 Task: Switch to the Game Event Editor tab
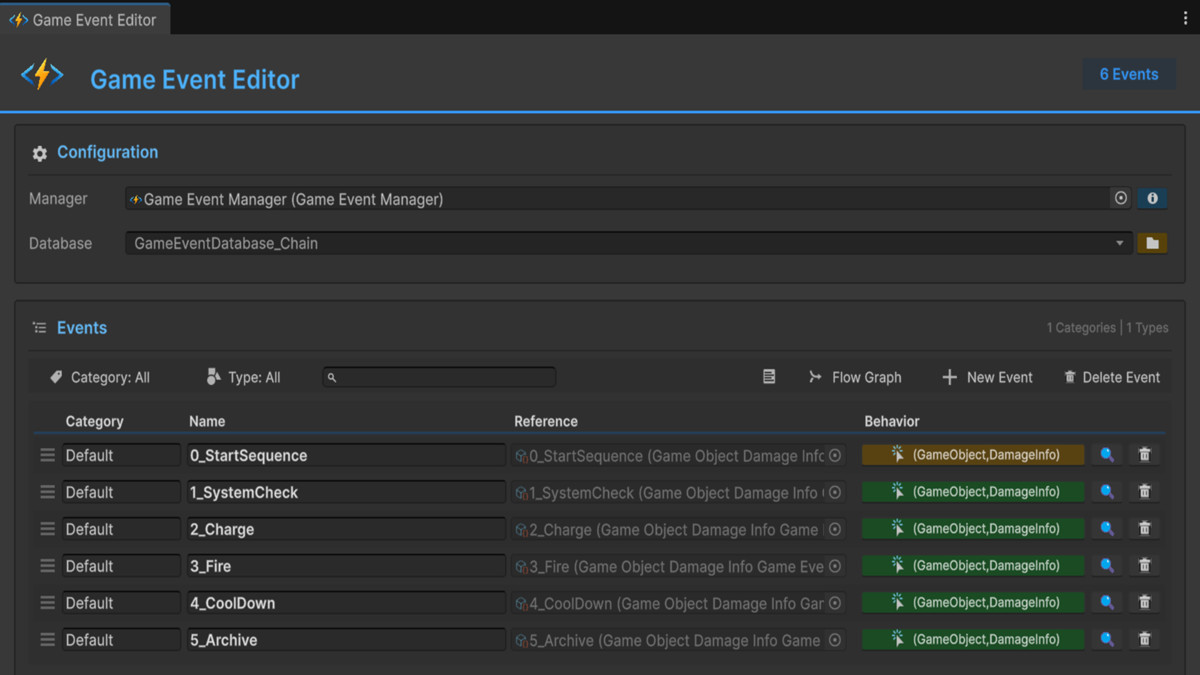85,18
